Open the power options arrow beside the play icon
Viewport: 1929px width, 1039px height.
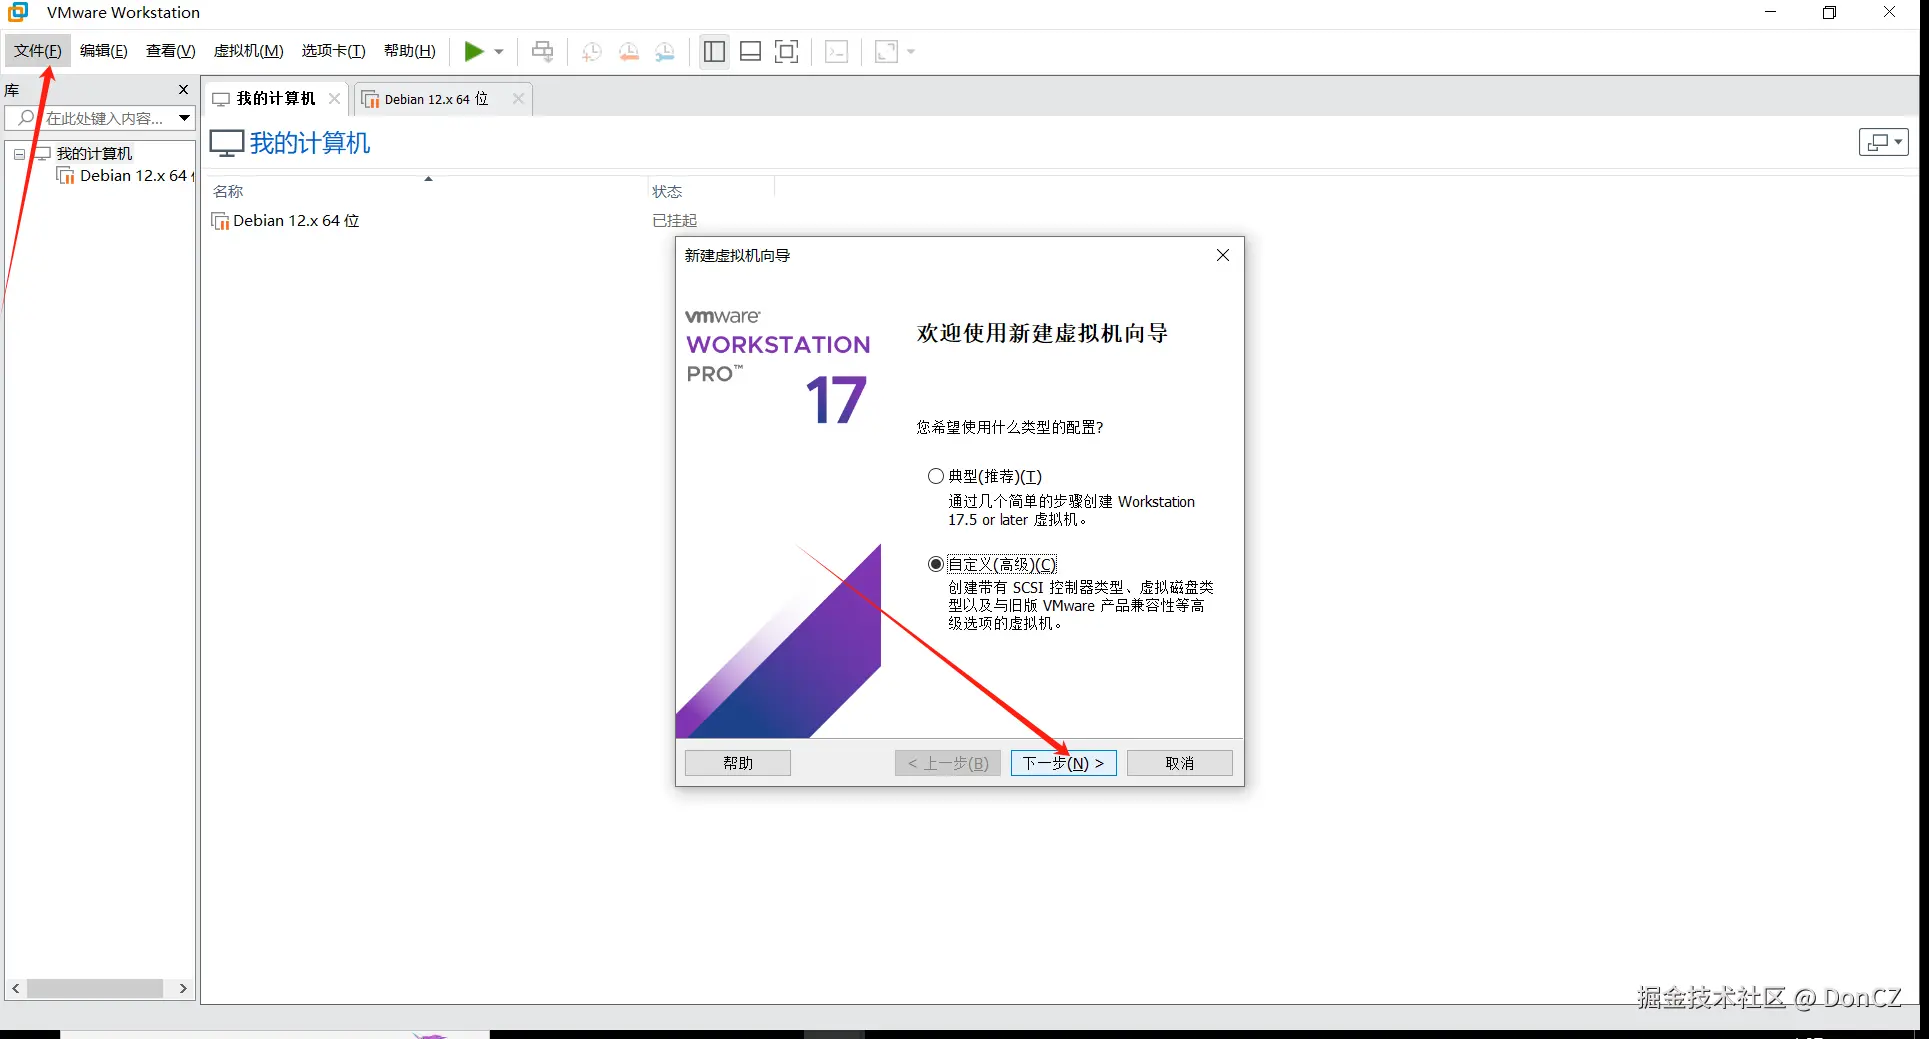pyautogui.click(x=499, y=51)
